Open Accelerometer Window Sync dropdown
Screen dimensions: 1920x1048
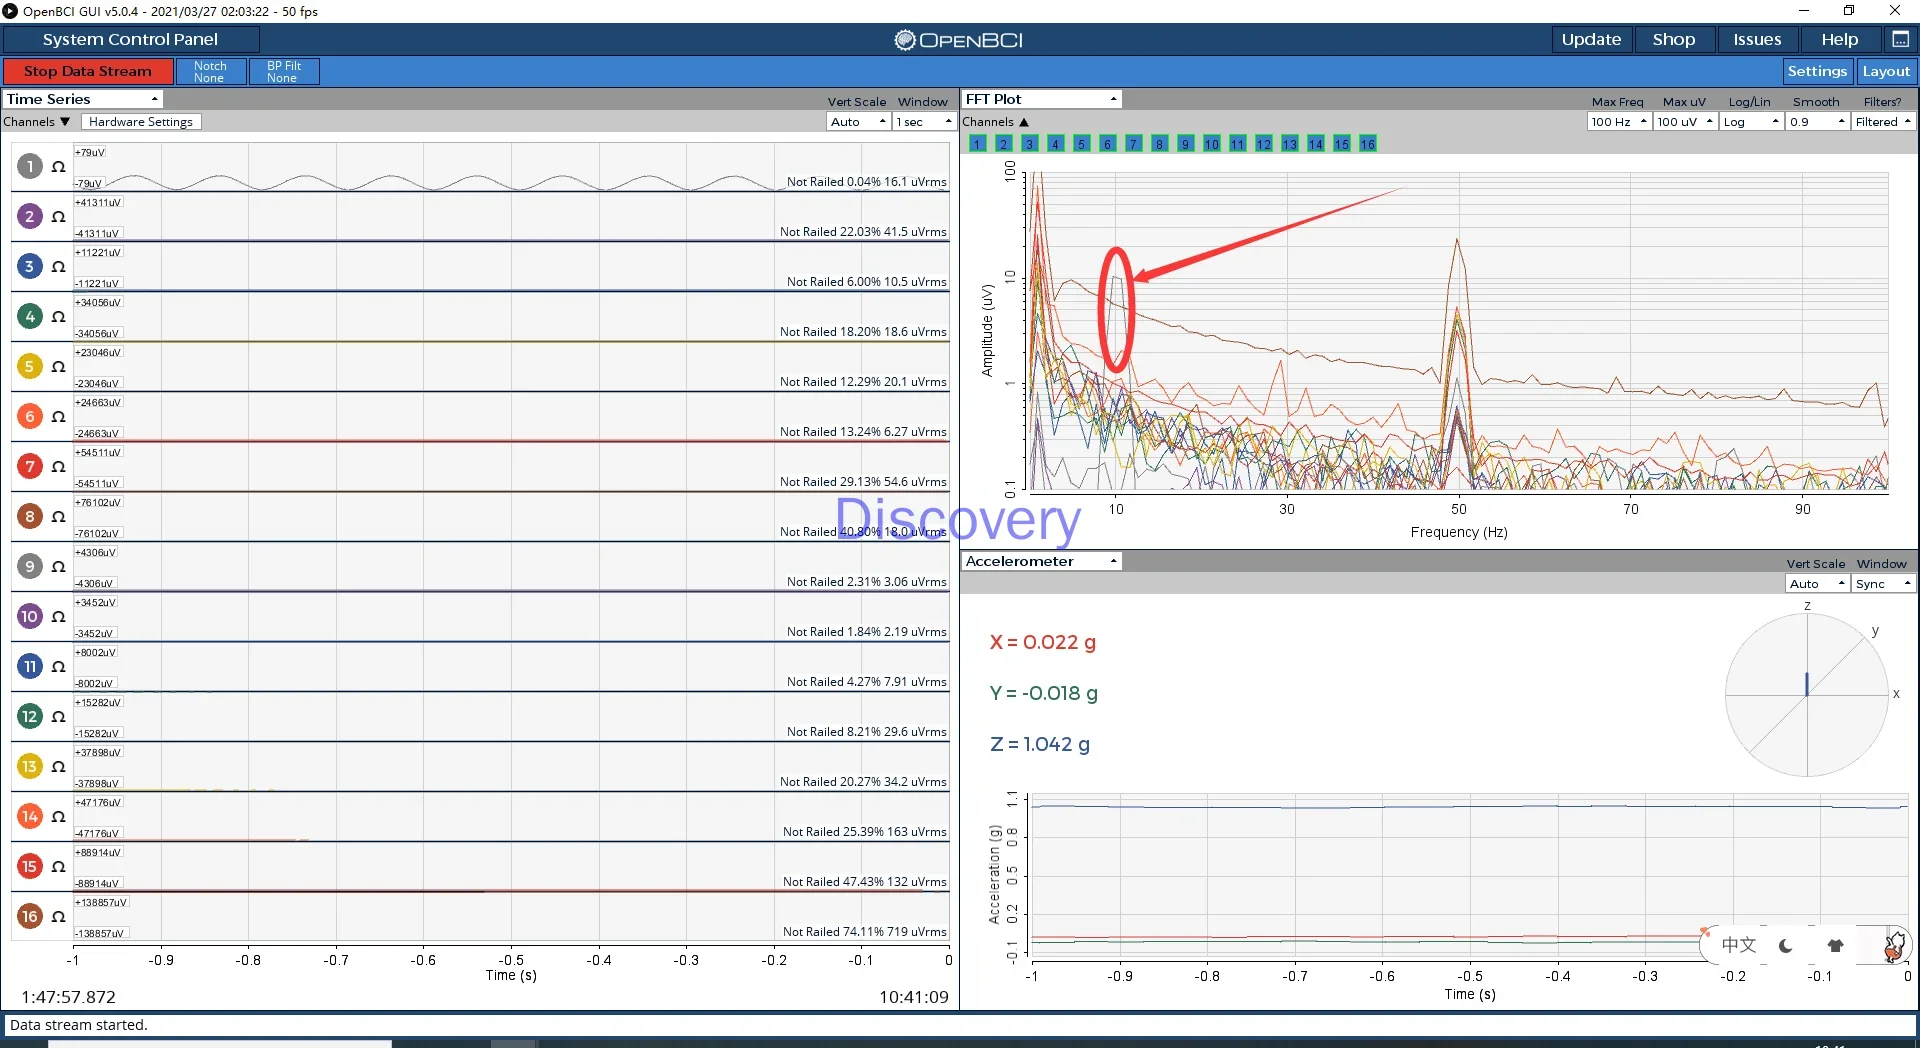(x=1883, y=583)
